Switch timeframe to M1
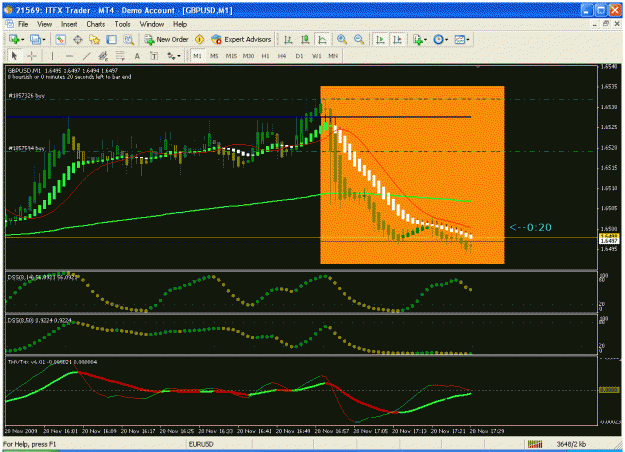This screenshot has width=625, height=452. 197,56
